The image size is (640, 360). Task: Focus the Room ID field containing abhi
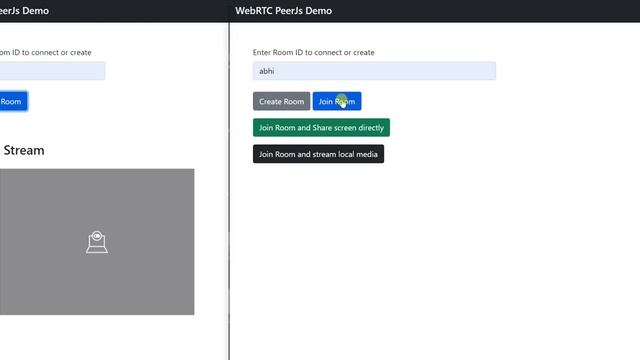click(x=374, y=71)
